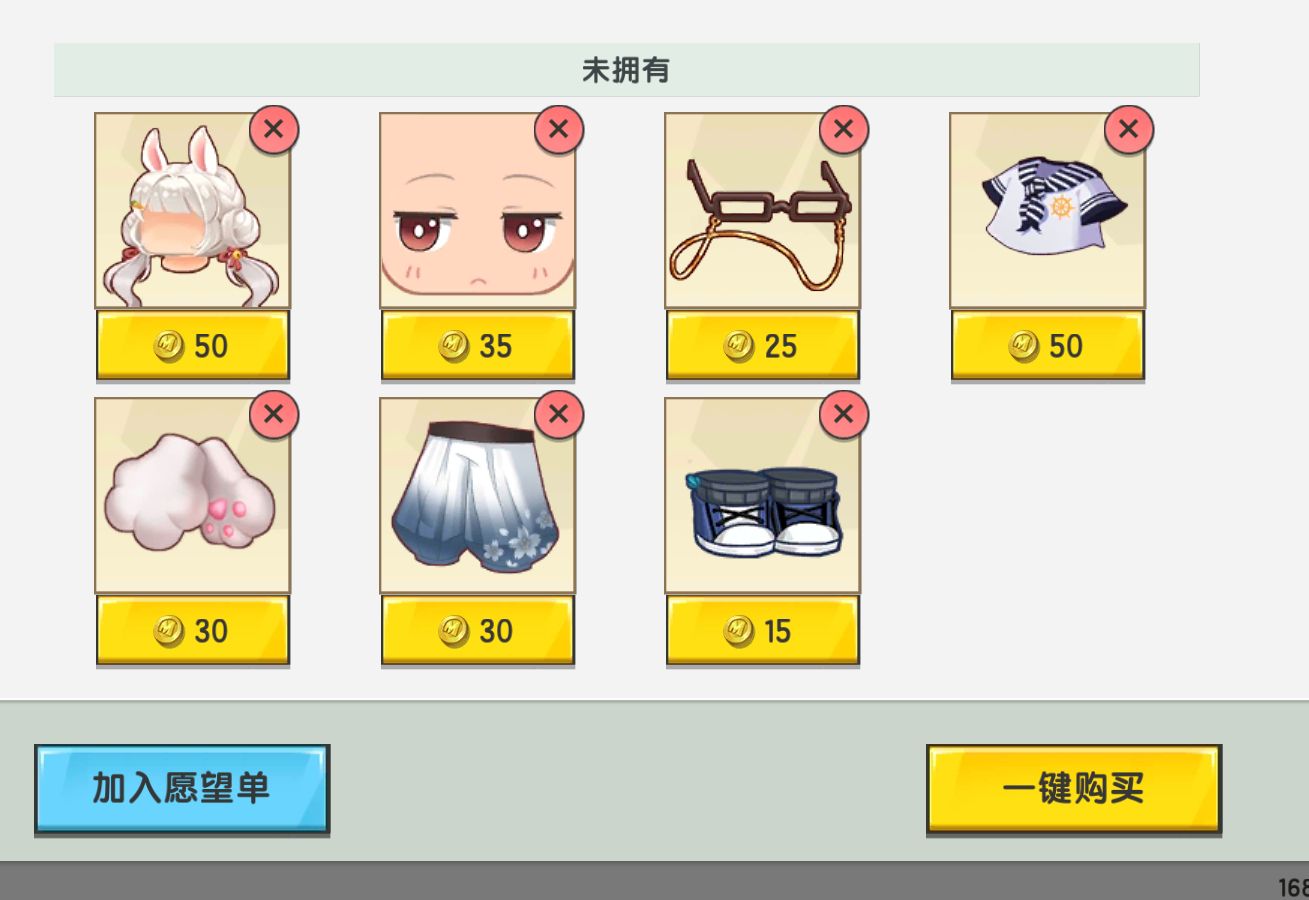1309x900 pixels.
Task: Remove the brown glasses item
Action: point(844,129)
